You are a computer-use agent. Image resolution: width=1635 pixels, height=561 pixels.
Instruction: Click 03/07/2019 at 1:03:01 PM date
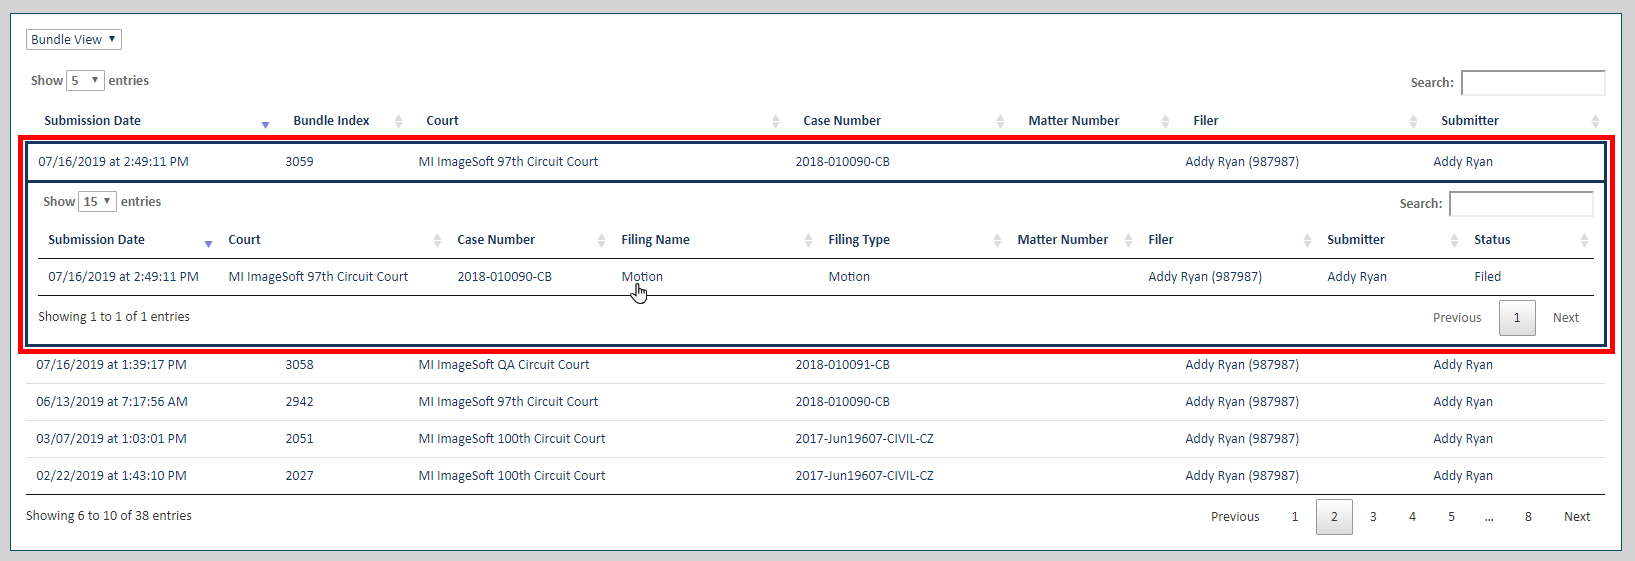[x=111, y=439]
